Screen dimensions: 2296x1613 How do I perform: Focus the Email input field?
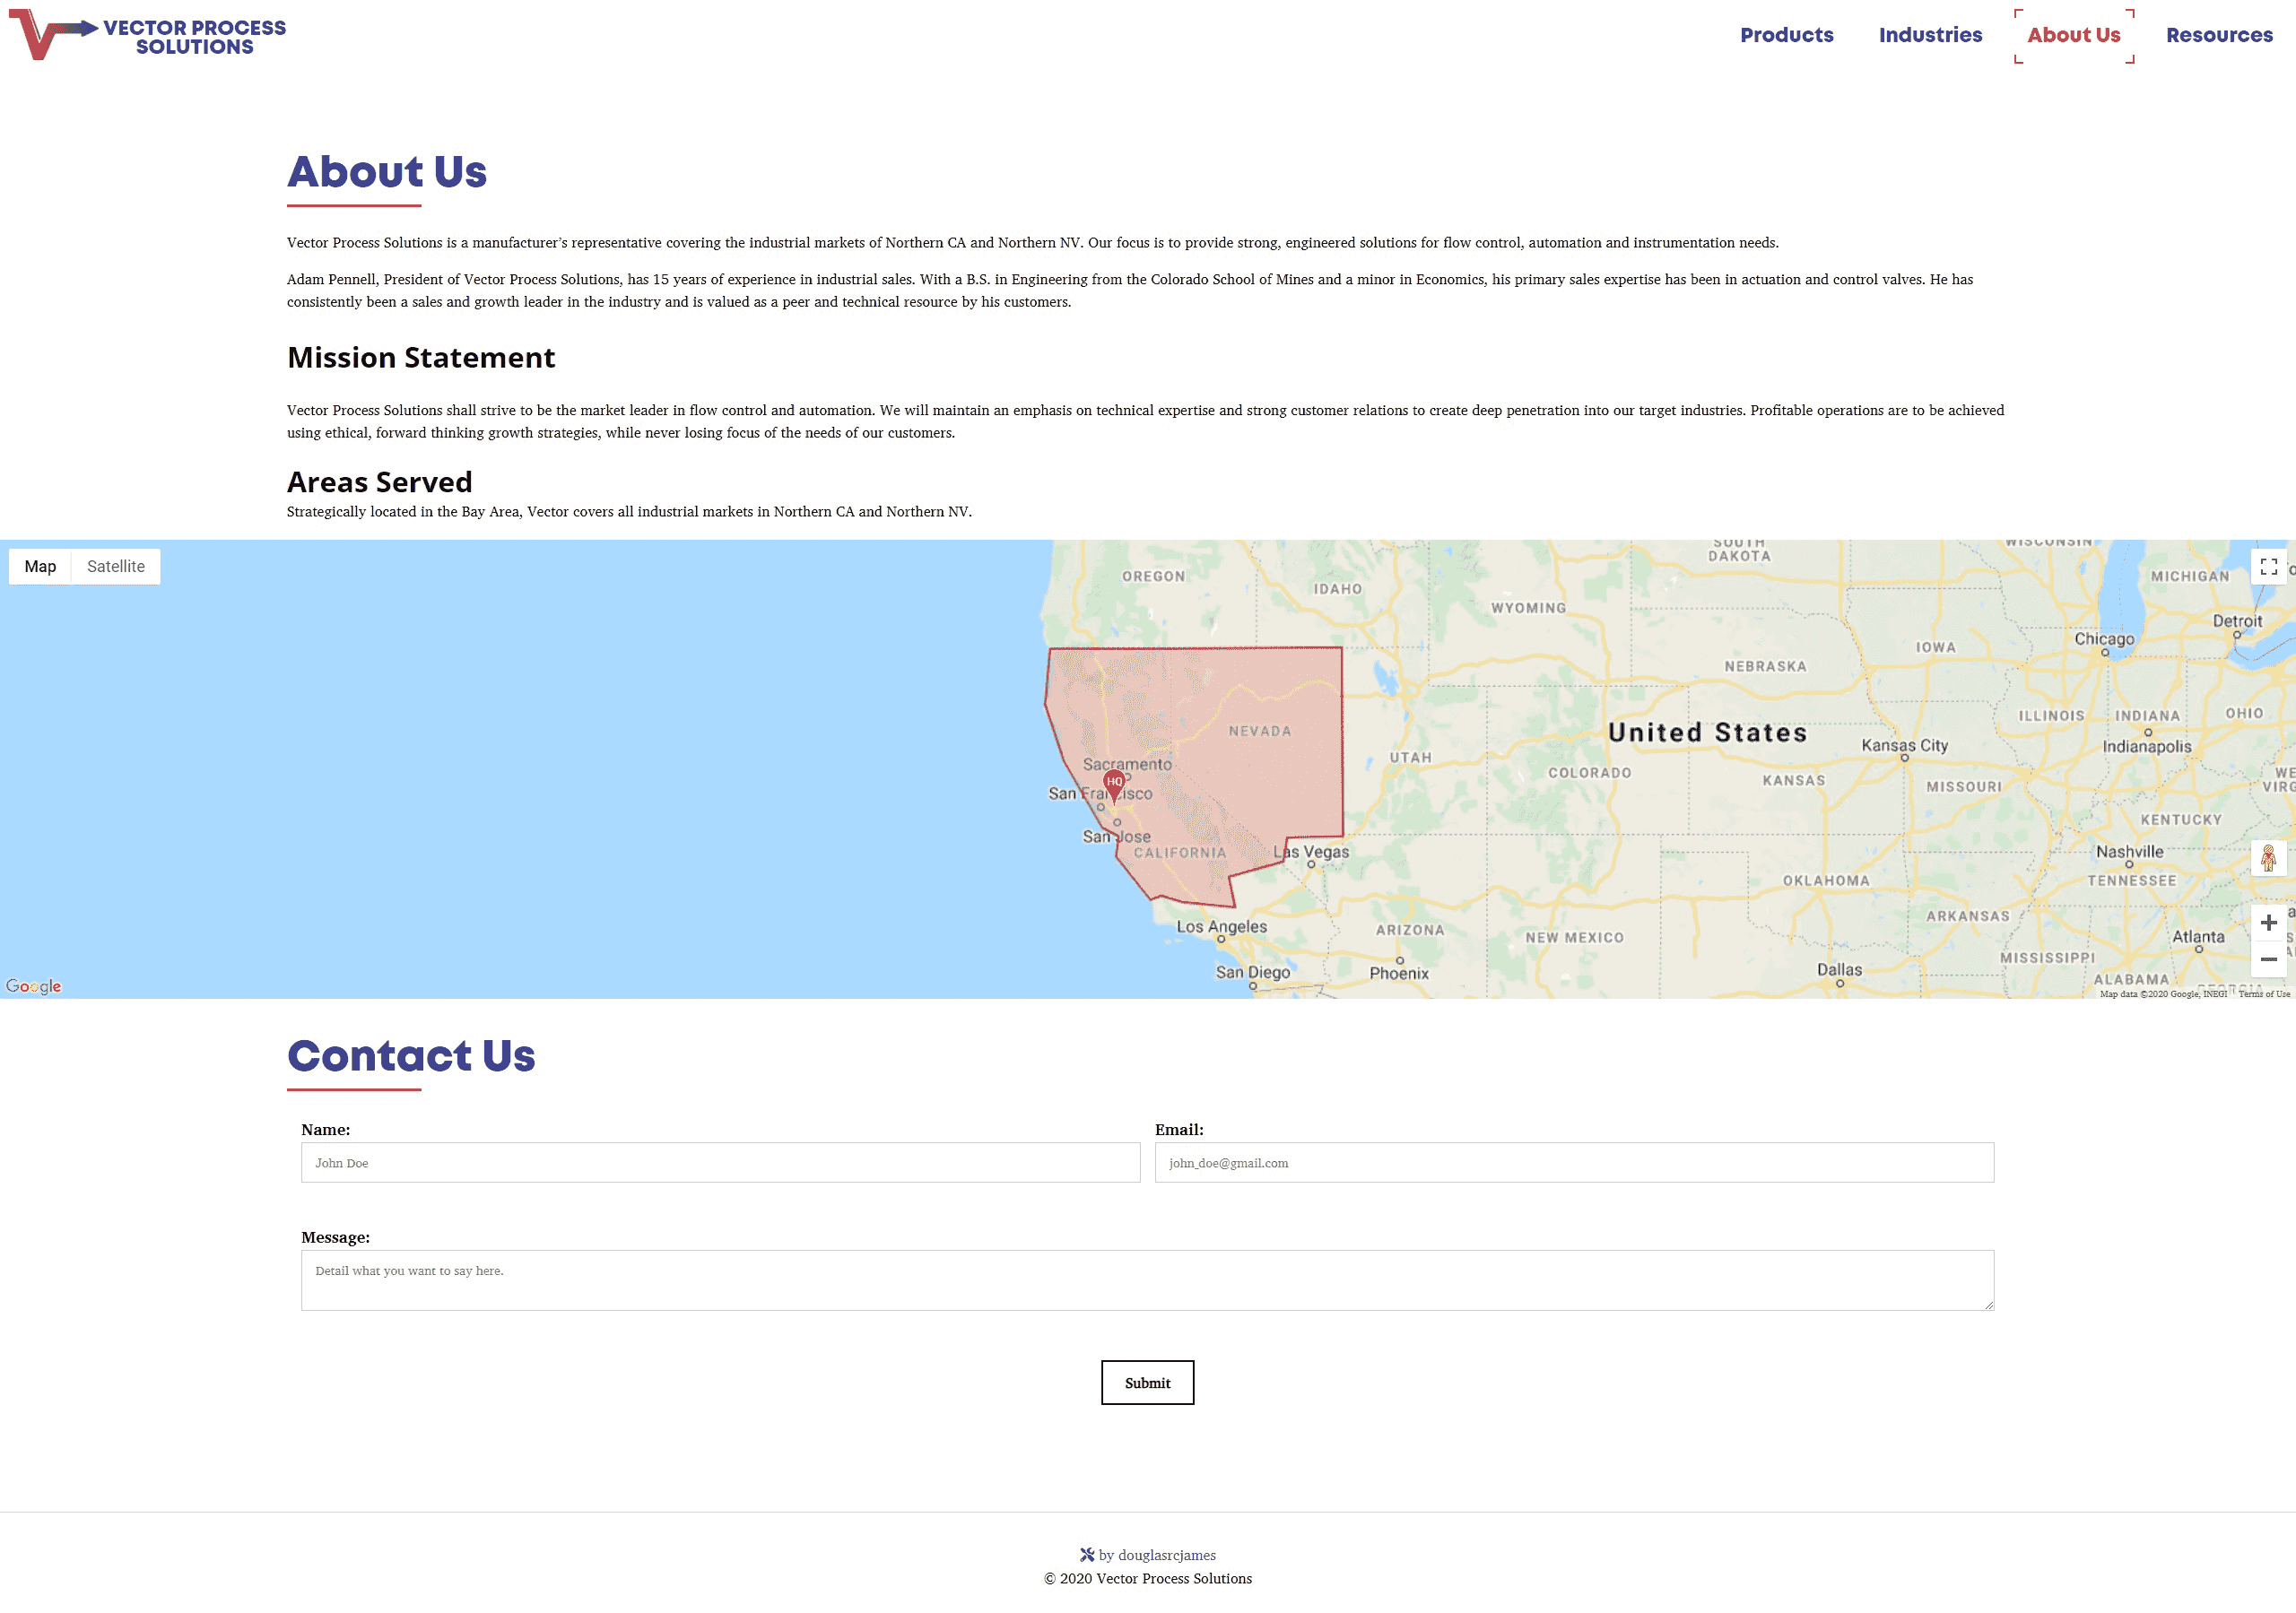pos(1574,1162)
